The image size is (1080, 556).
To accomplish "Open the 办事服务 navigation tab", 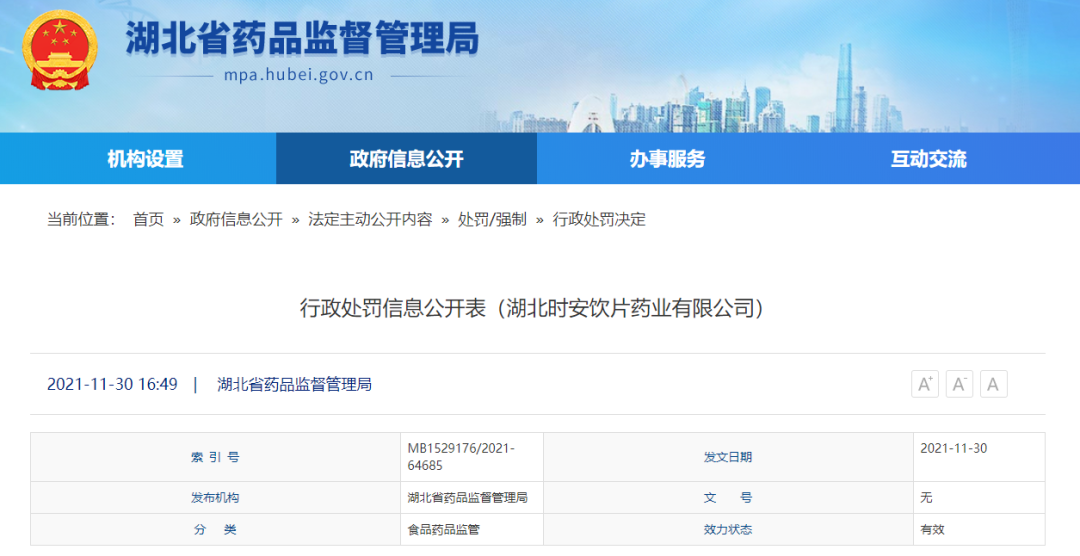I will (x=667, y=158).
